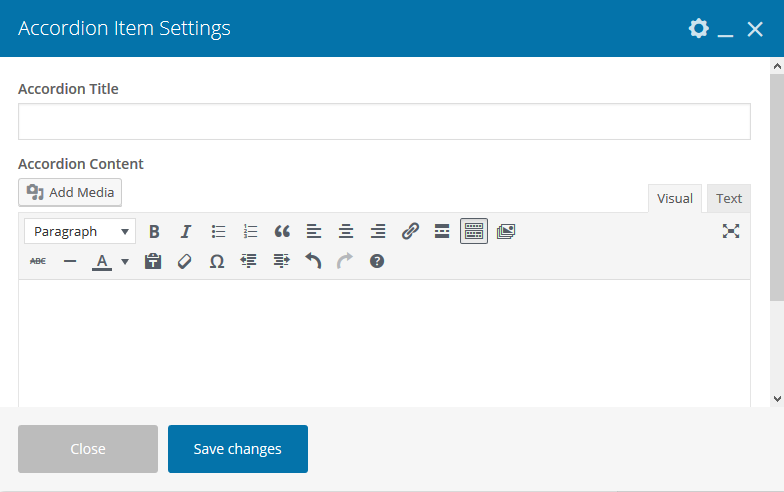This screenshot has height=492, width=784.
Task: Switch to the Visual editor tab
Action: coord(674,198)
